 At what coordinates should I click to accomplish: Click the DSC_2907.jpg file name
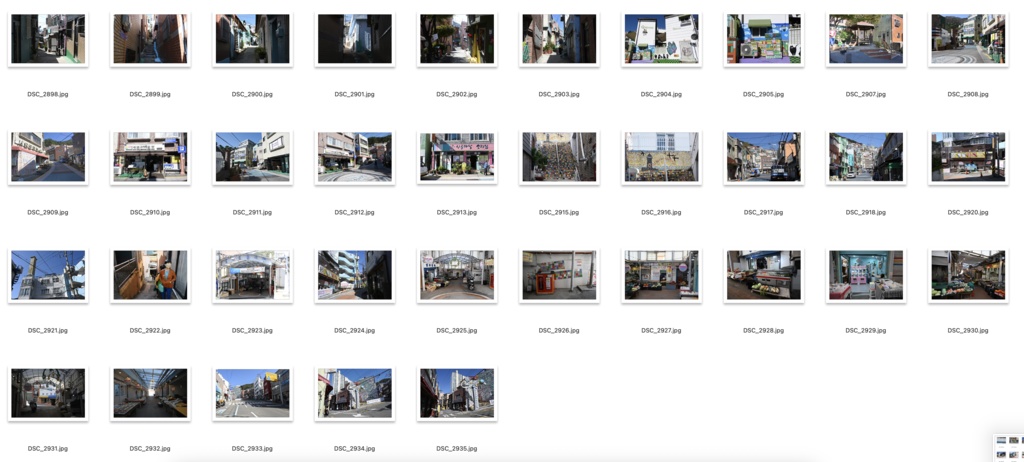click(865, 94)
